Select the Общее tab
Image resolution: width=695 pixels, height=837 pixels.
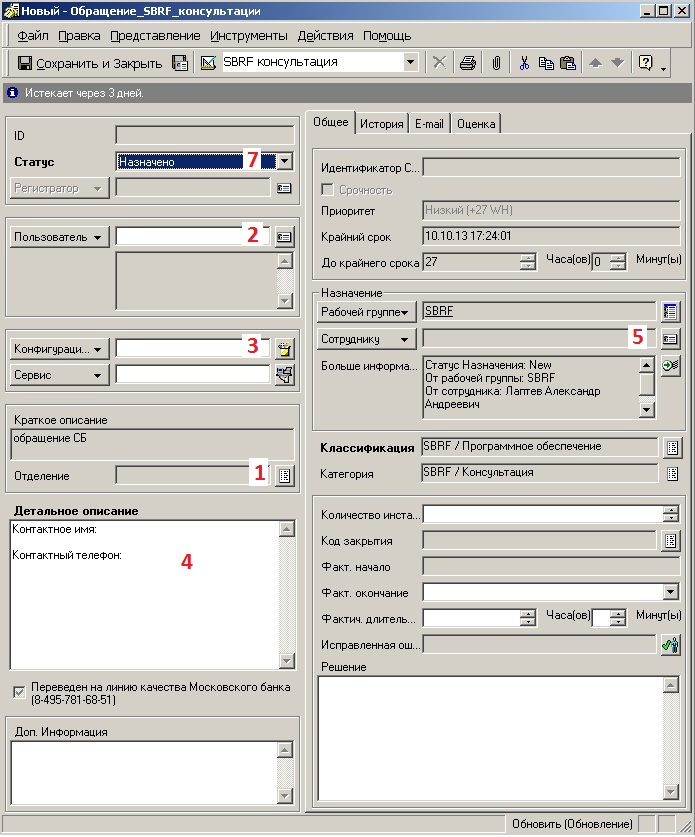(x=330, y=122)
